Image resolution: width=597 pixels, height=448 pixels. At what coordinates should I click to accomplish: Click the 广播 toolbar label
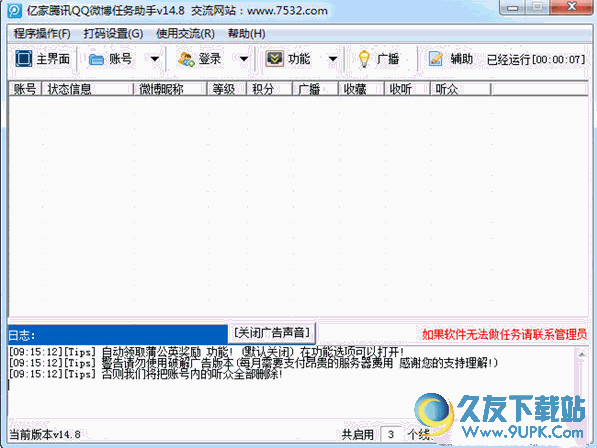tap(388, 59)
